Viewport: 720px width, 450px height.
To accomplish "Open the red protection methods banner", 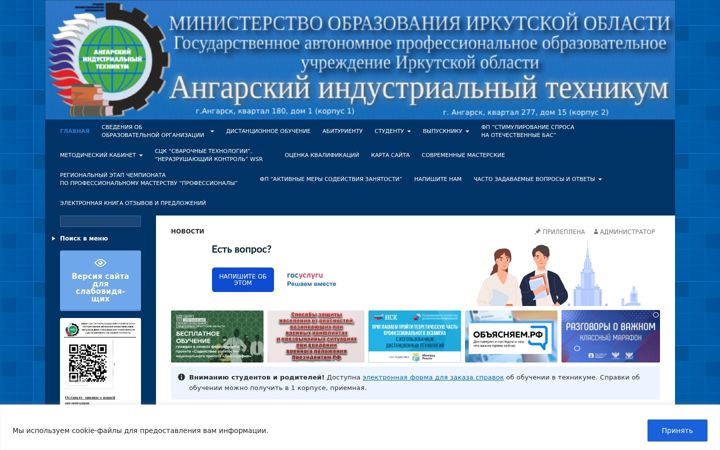I will coord(316,336).
